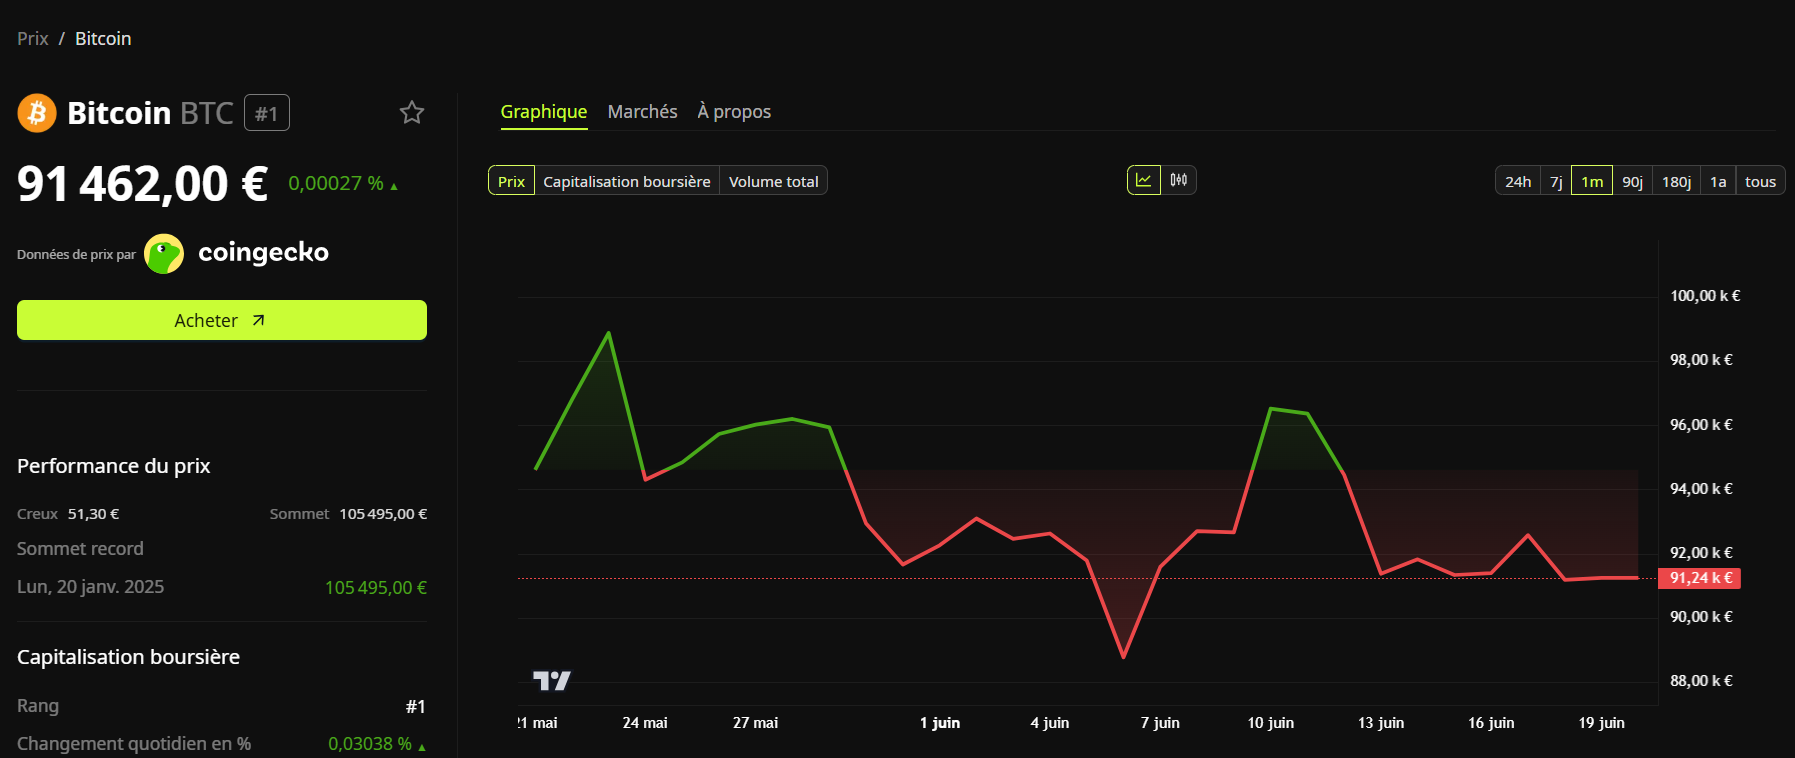Set chart range to 24h
The height and width of the screenshot is (758, 1795).
[1518, 181]
